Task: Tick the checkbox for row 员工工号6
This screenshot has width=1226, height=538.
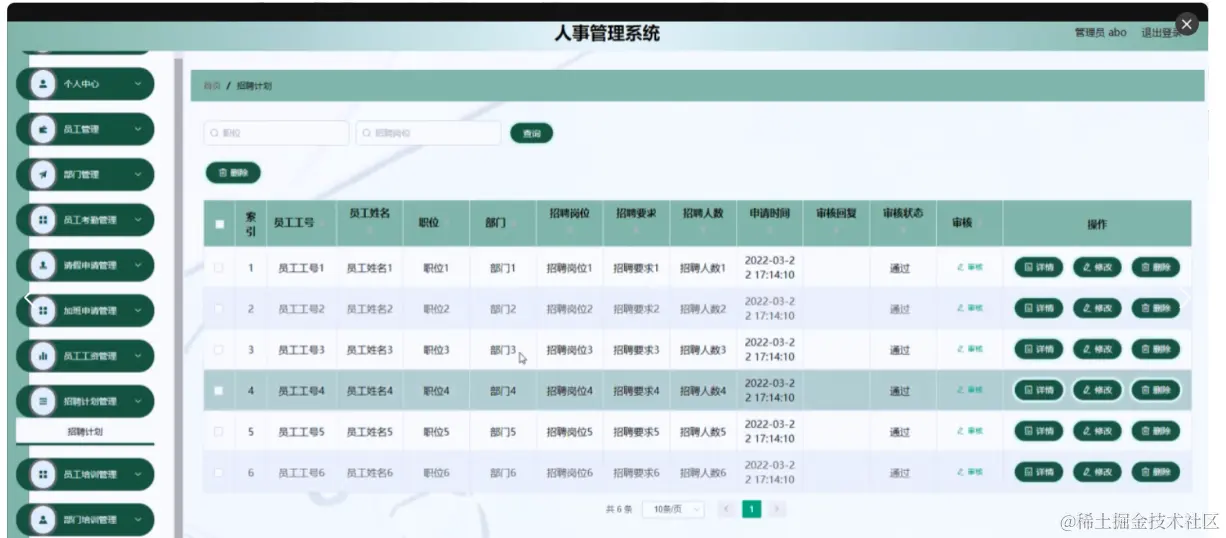Action: tap(219, 472)
